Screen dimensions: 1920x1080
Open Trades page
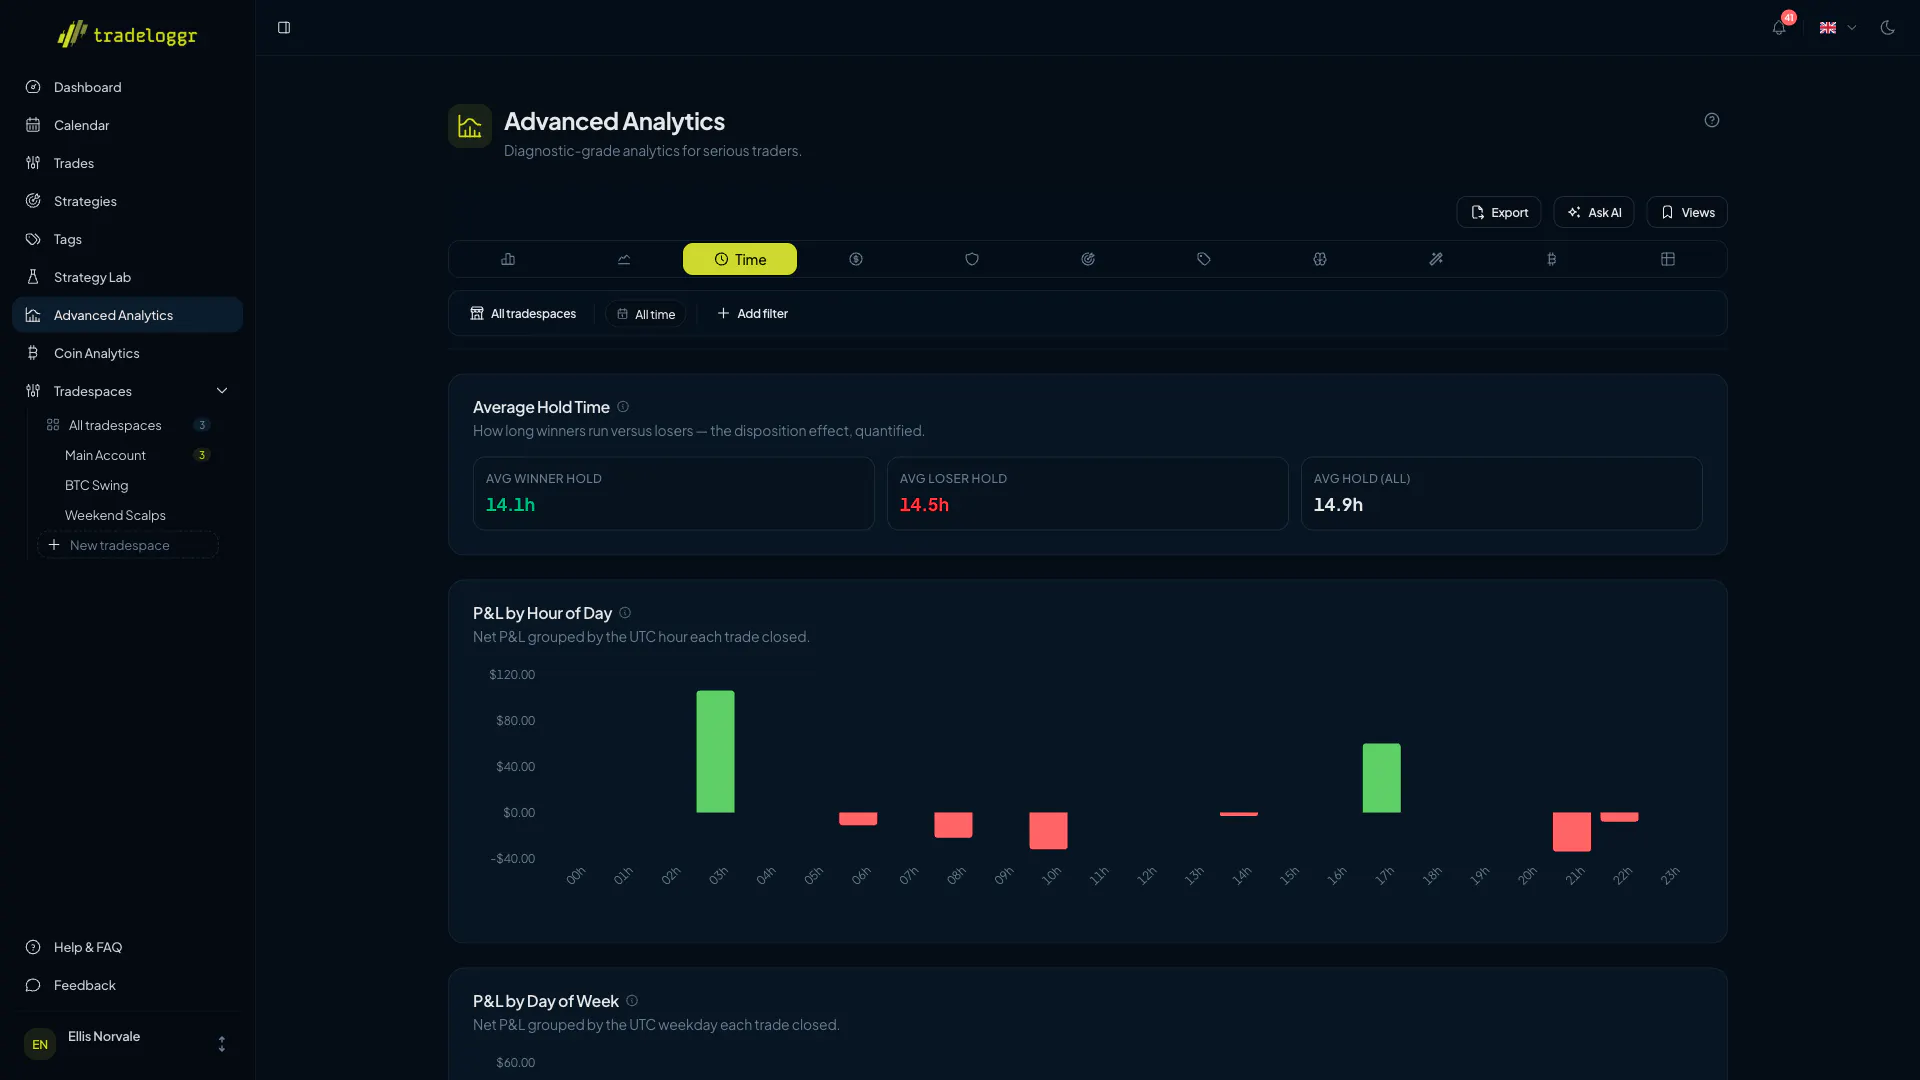127,163
